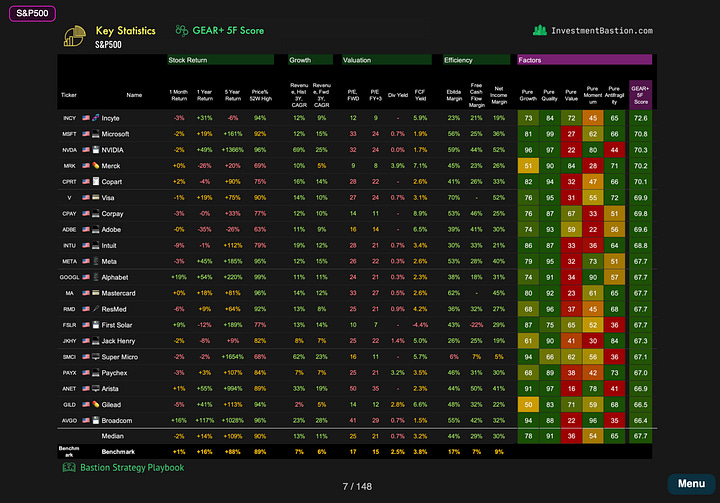The height and width of the screenshot is (503, 720).
Task: Click the Copart company logo icon
Action: point(96,181)
